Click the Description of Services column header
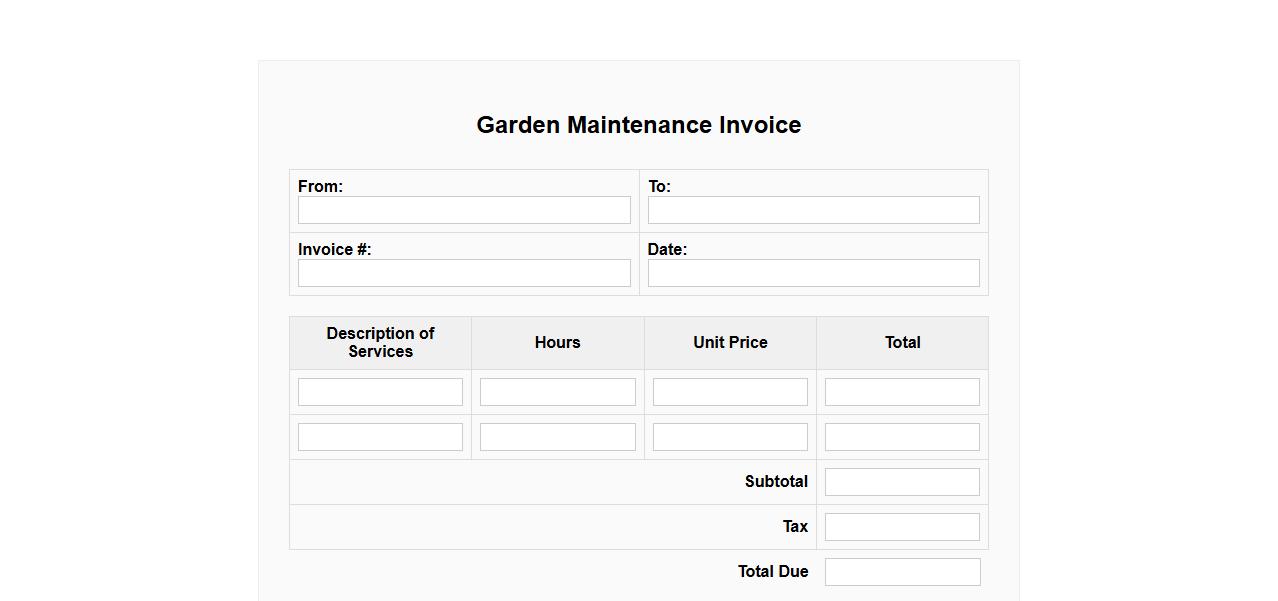 pyautogui.click(x=380, y=343)
